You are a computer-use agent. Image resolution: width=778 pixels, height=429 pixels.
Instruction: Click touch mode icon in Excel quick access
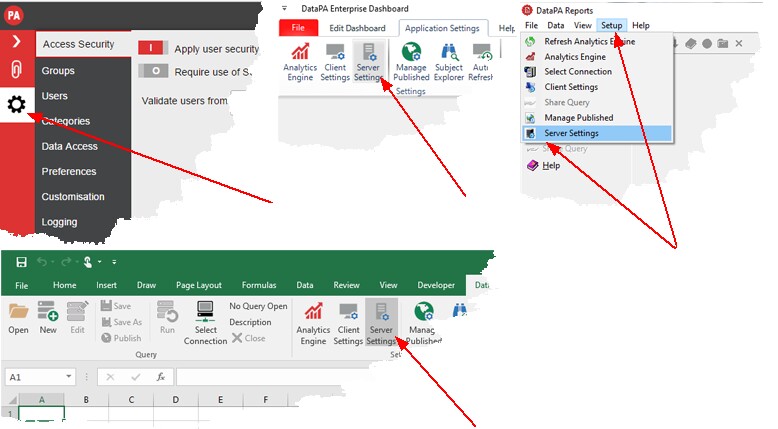click(x=88, y=262)
